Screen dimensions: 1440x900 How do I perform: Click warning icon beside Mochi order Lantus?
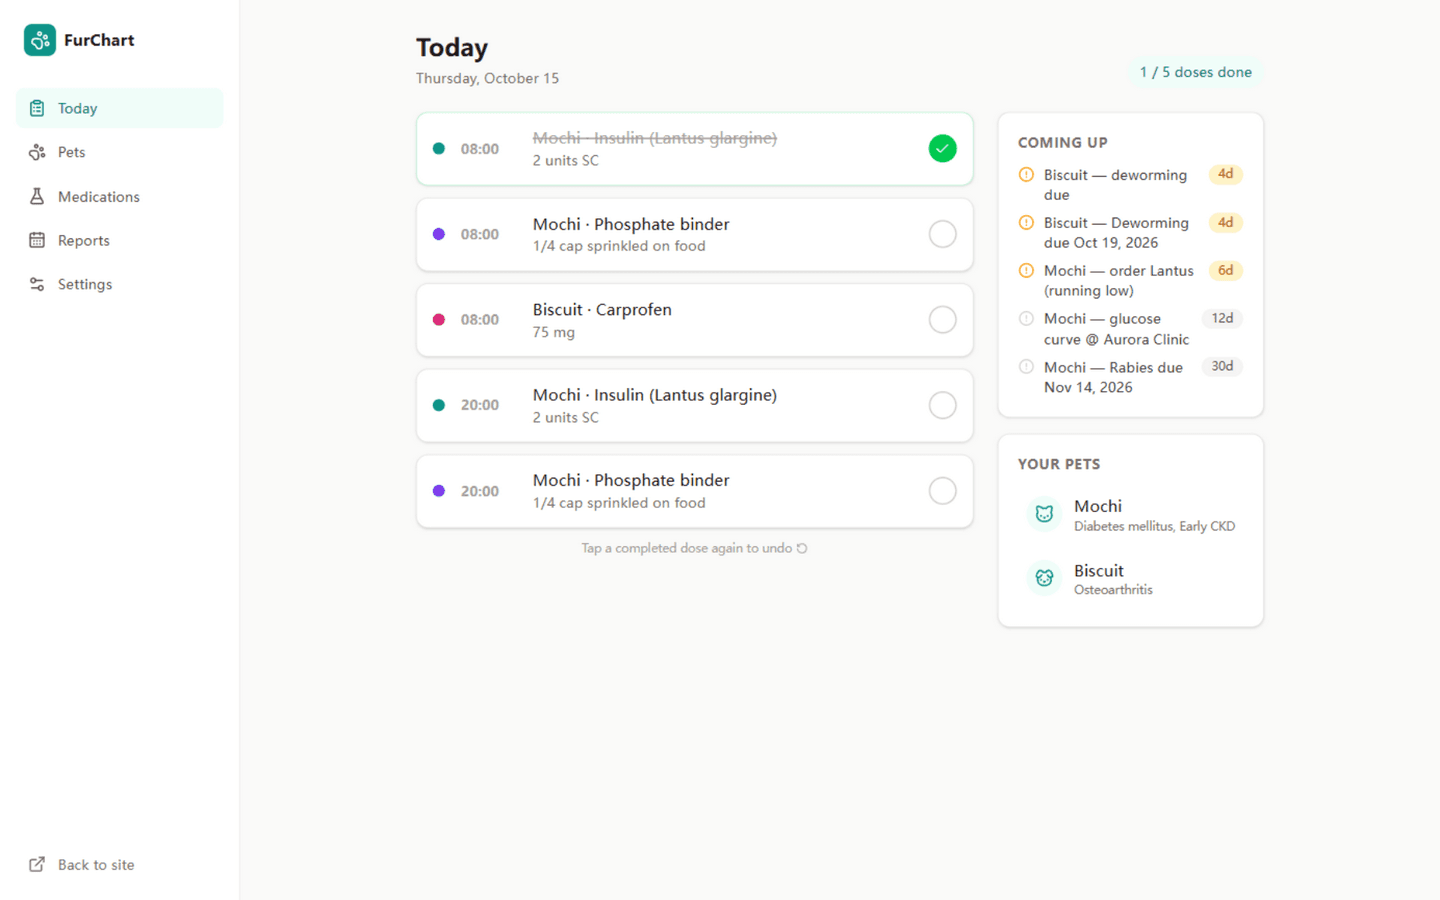pyautogui.click(x=1026, y=271)
